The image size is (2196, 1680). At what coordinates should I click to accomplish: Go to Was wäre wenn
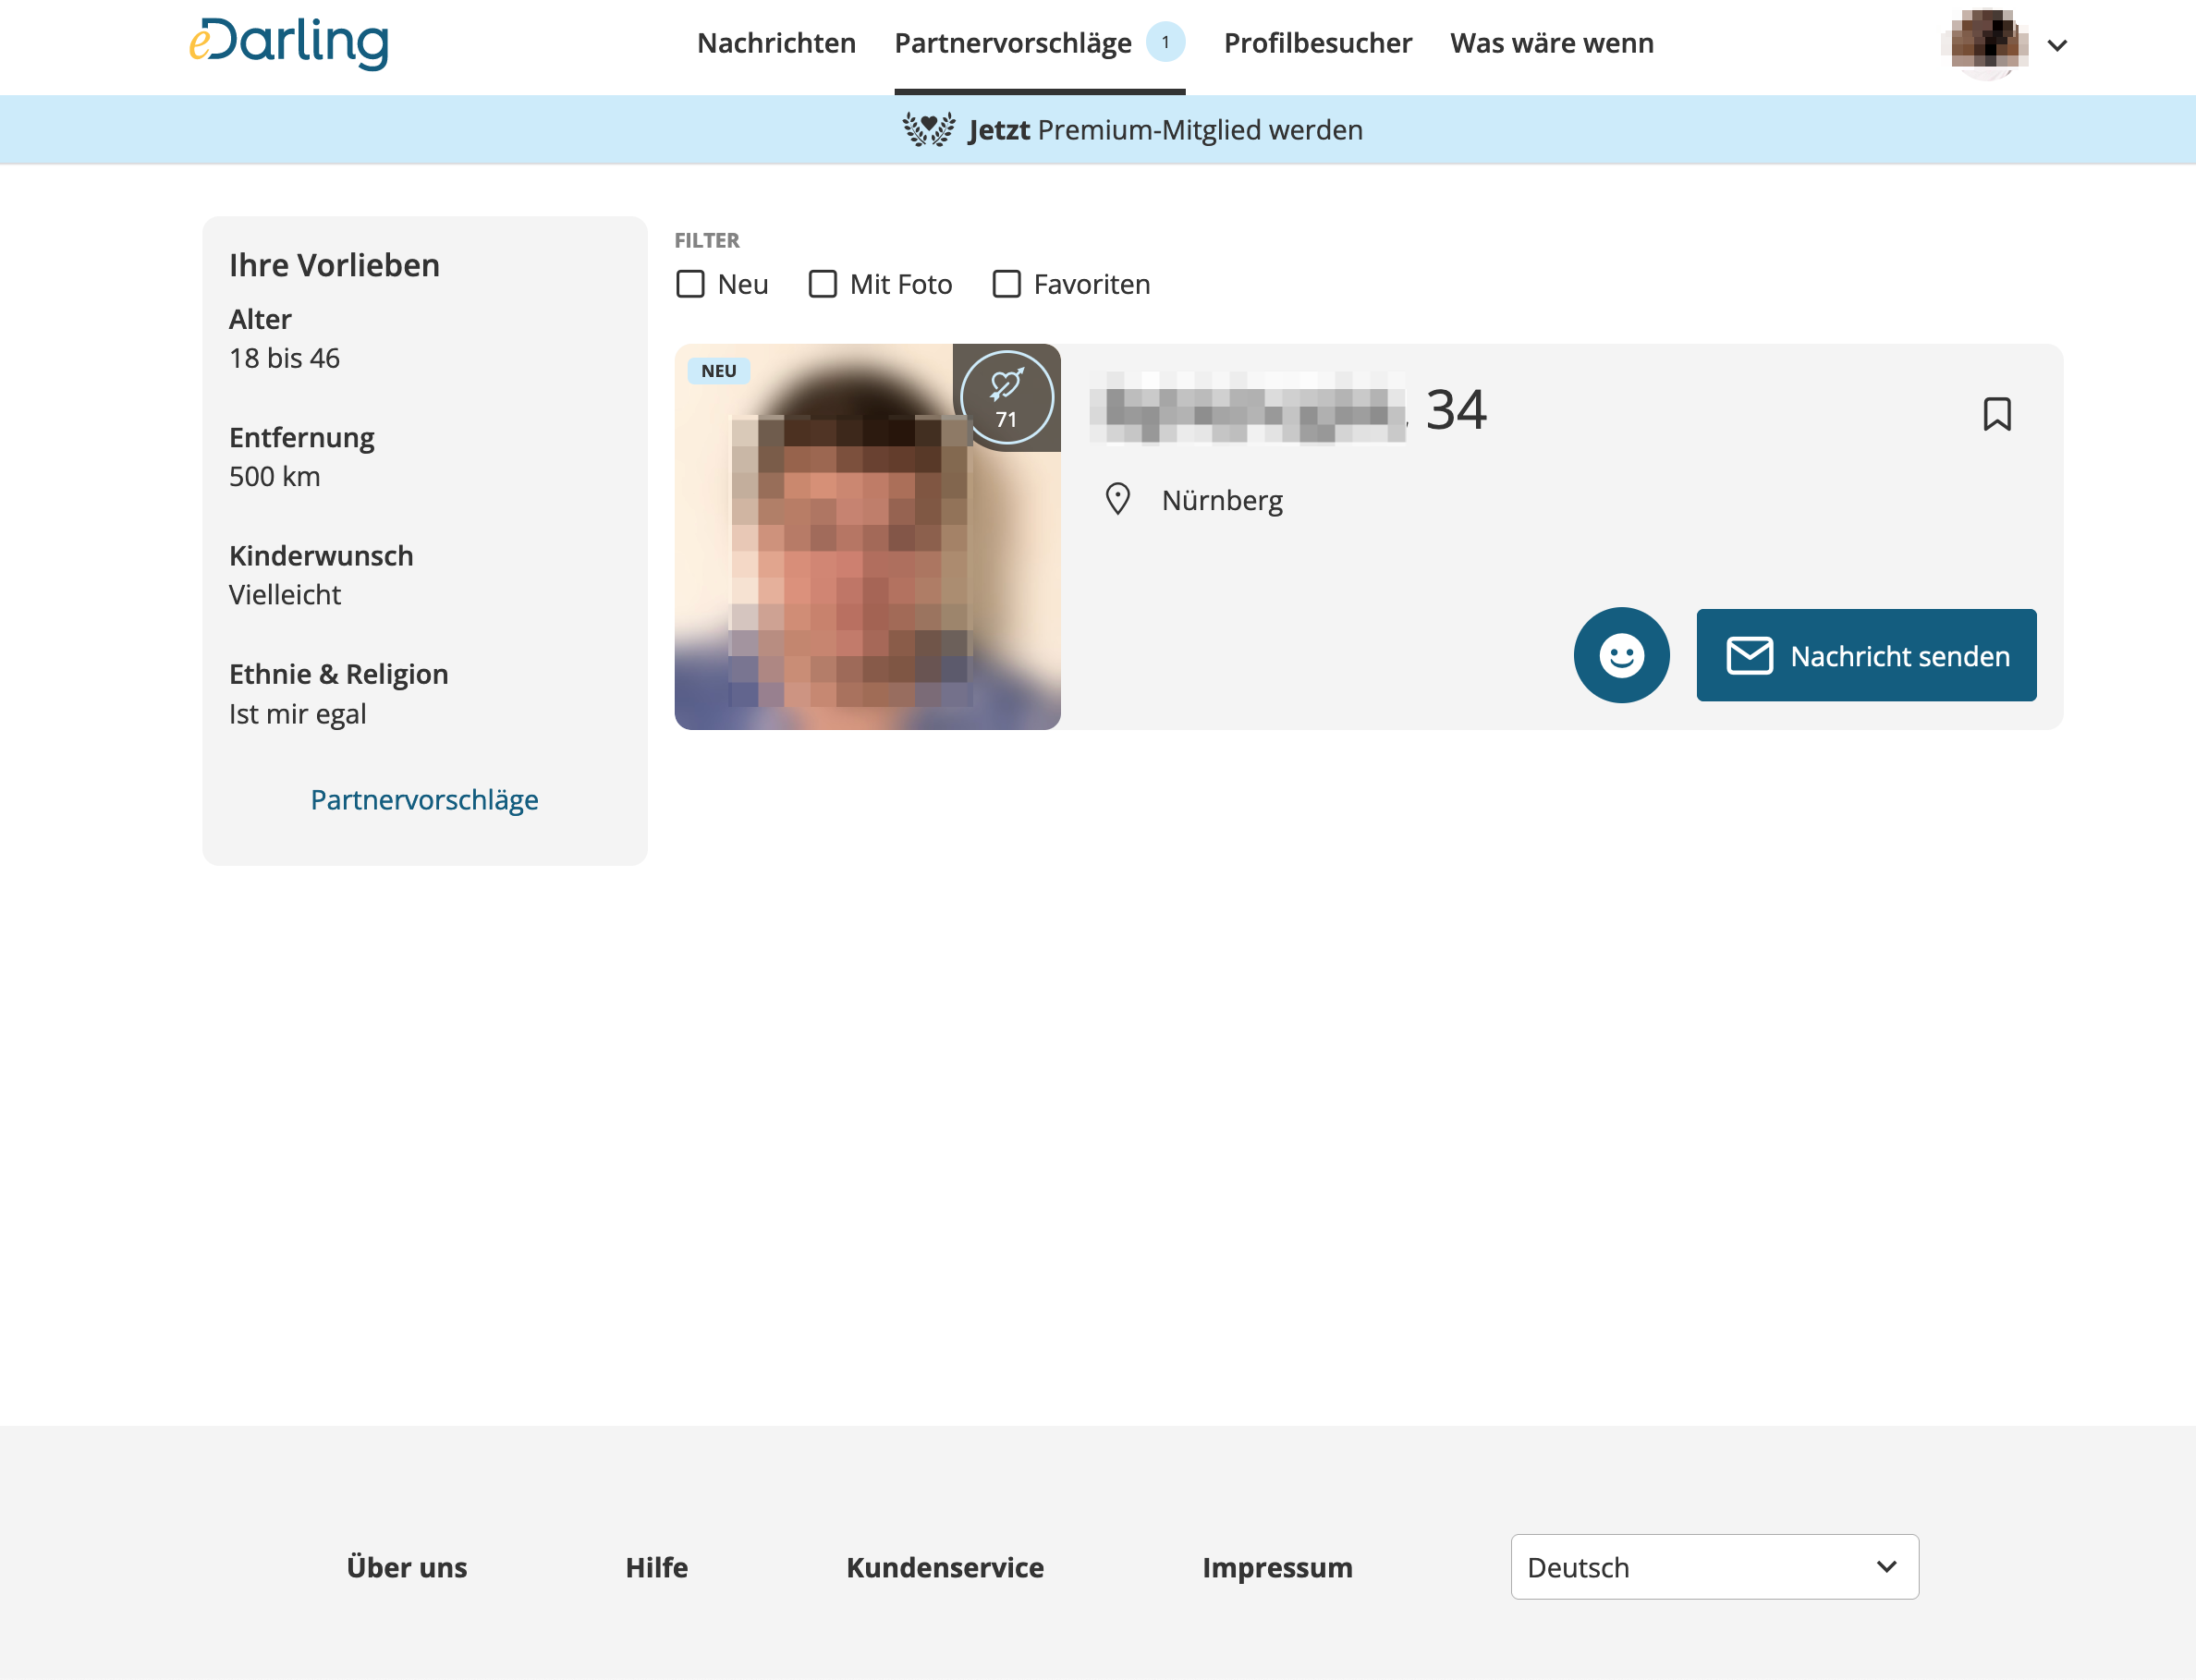click(x=1551, y=43)
